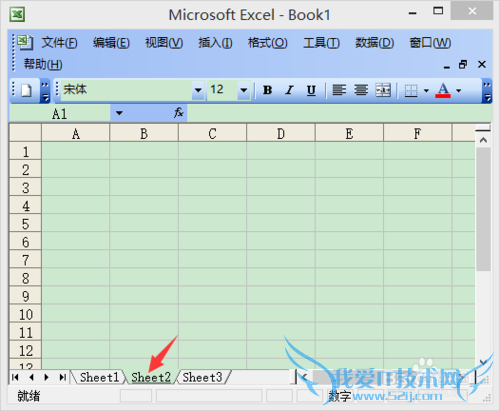Switch to Sheet2 tab
Image resolution: width=500 pixels, height=411 pixels.
pos(151,377)
